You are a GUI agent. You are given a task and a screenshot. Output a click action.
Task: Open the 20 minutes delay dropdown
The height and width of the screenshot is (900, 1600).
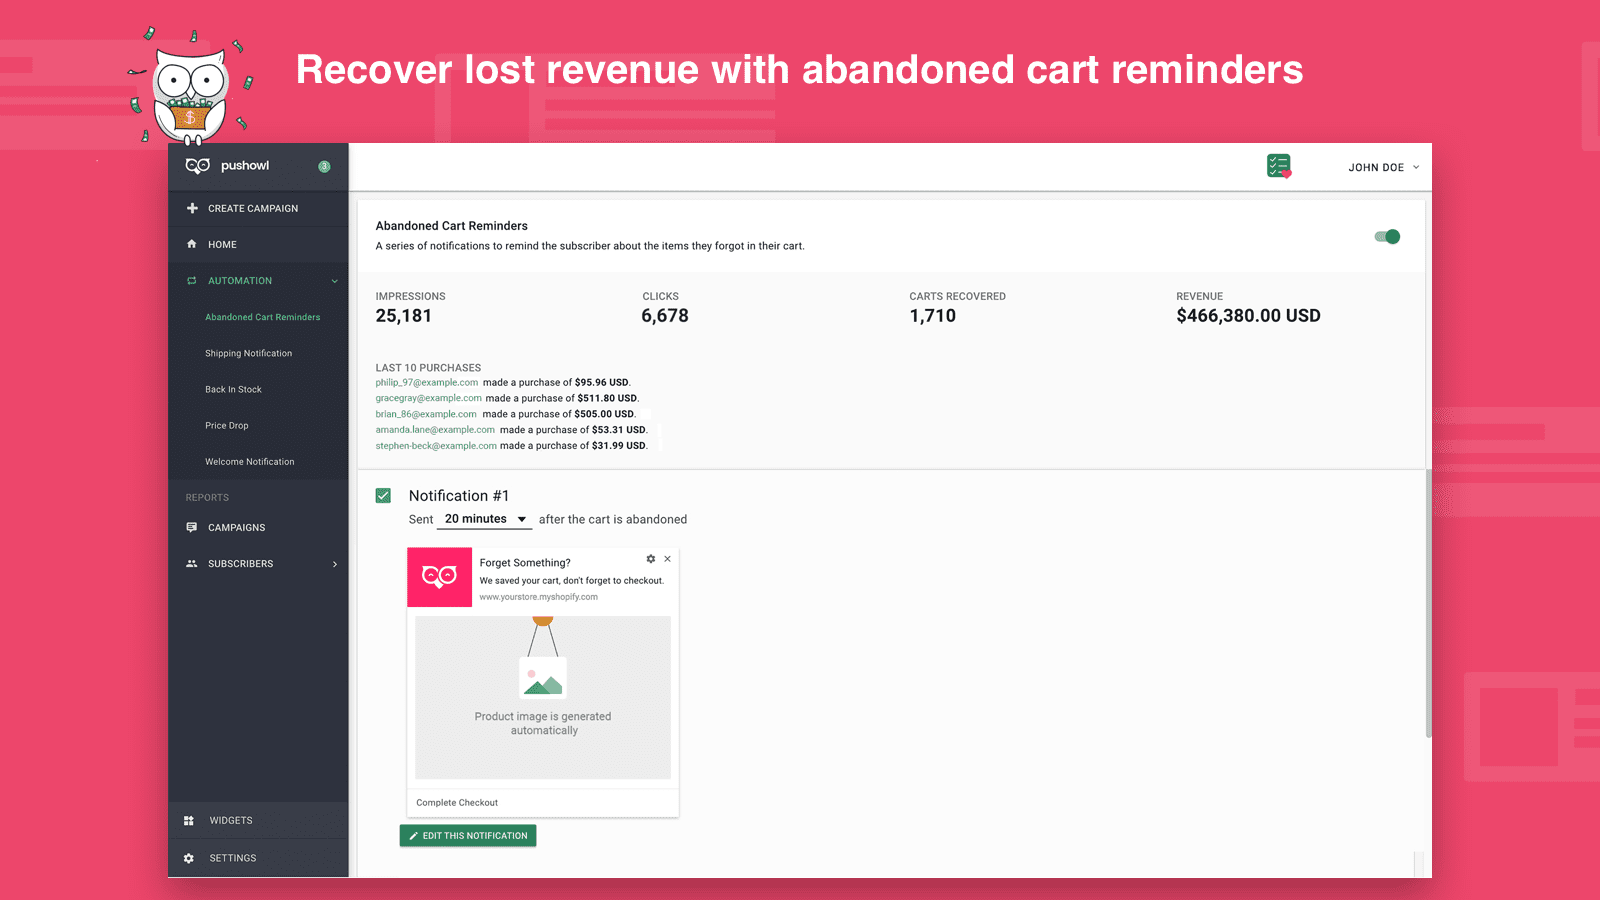tap(485, 519)
